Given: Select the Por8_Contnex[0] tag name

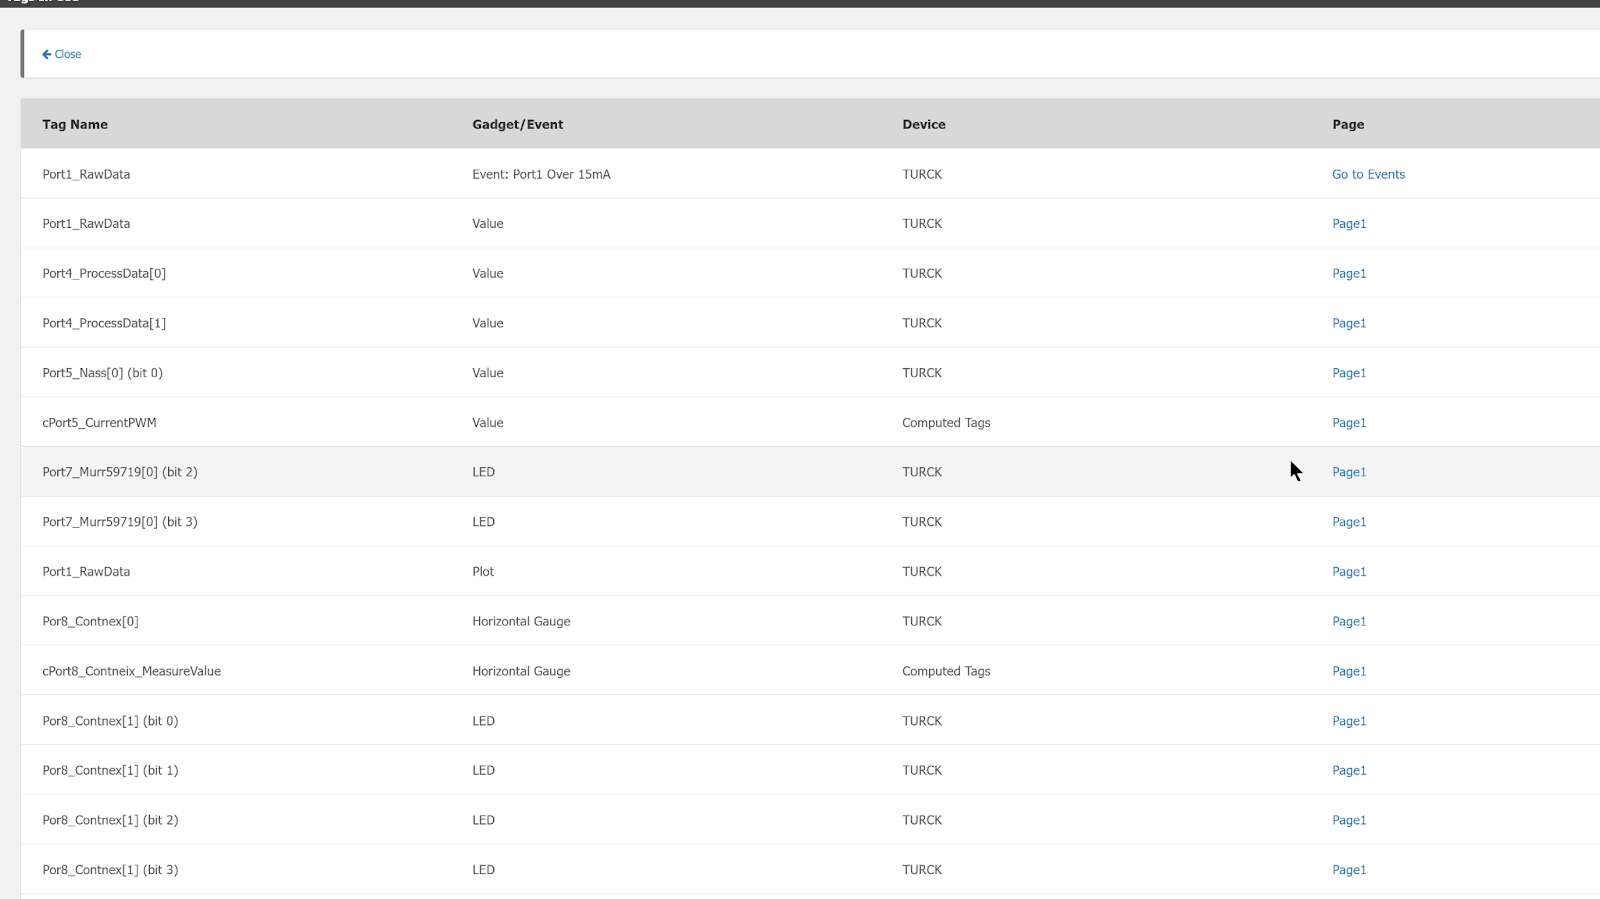Looking at the screenshot, I should [90, 621].
